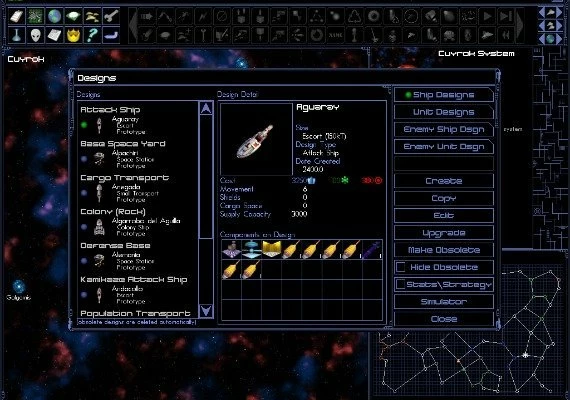
Task: Click the greyed move-to arrow order icon
Action: [x=147, y=16]
